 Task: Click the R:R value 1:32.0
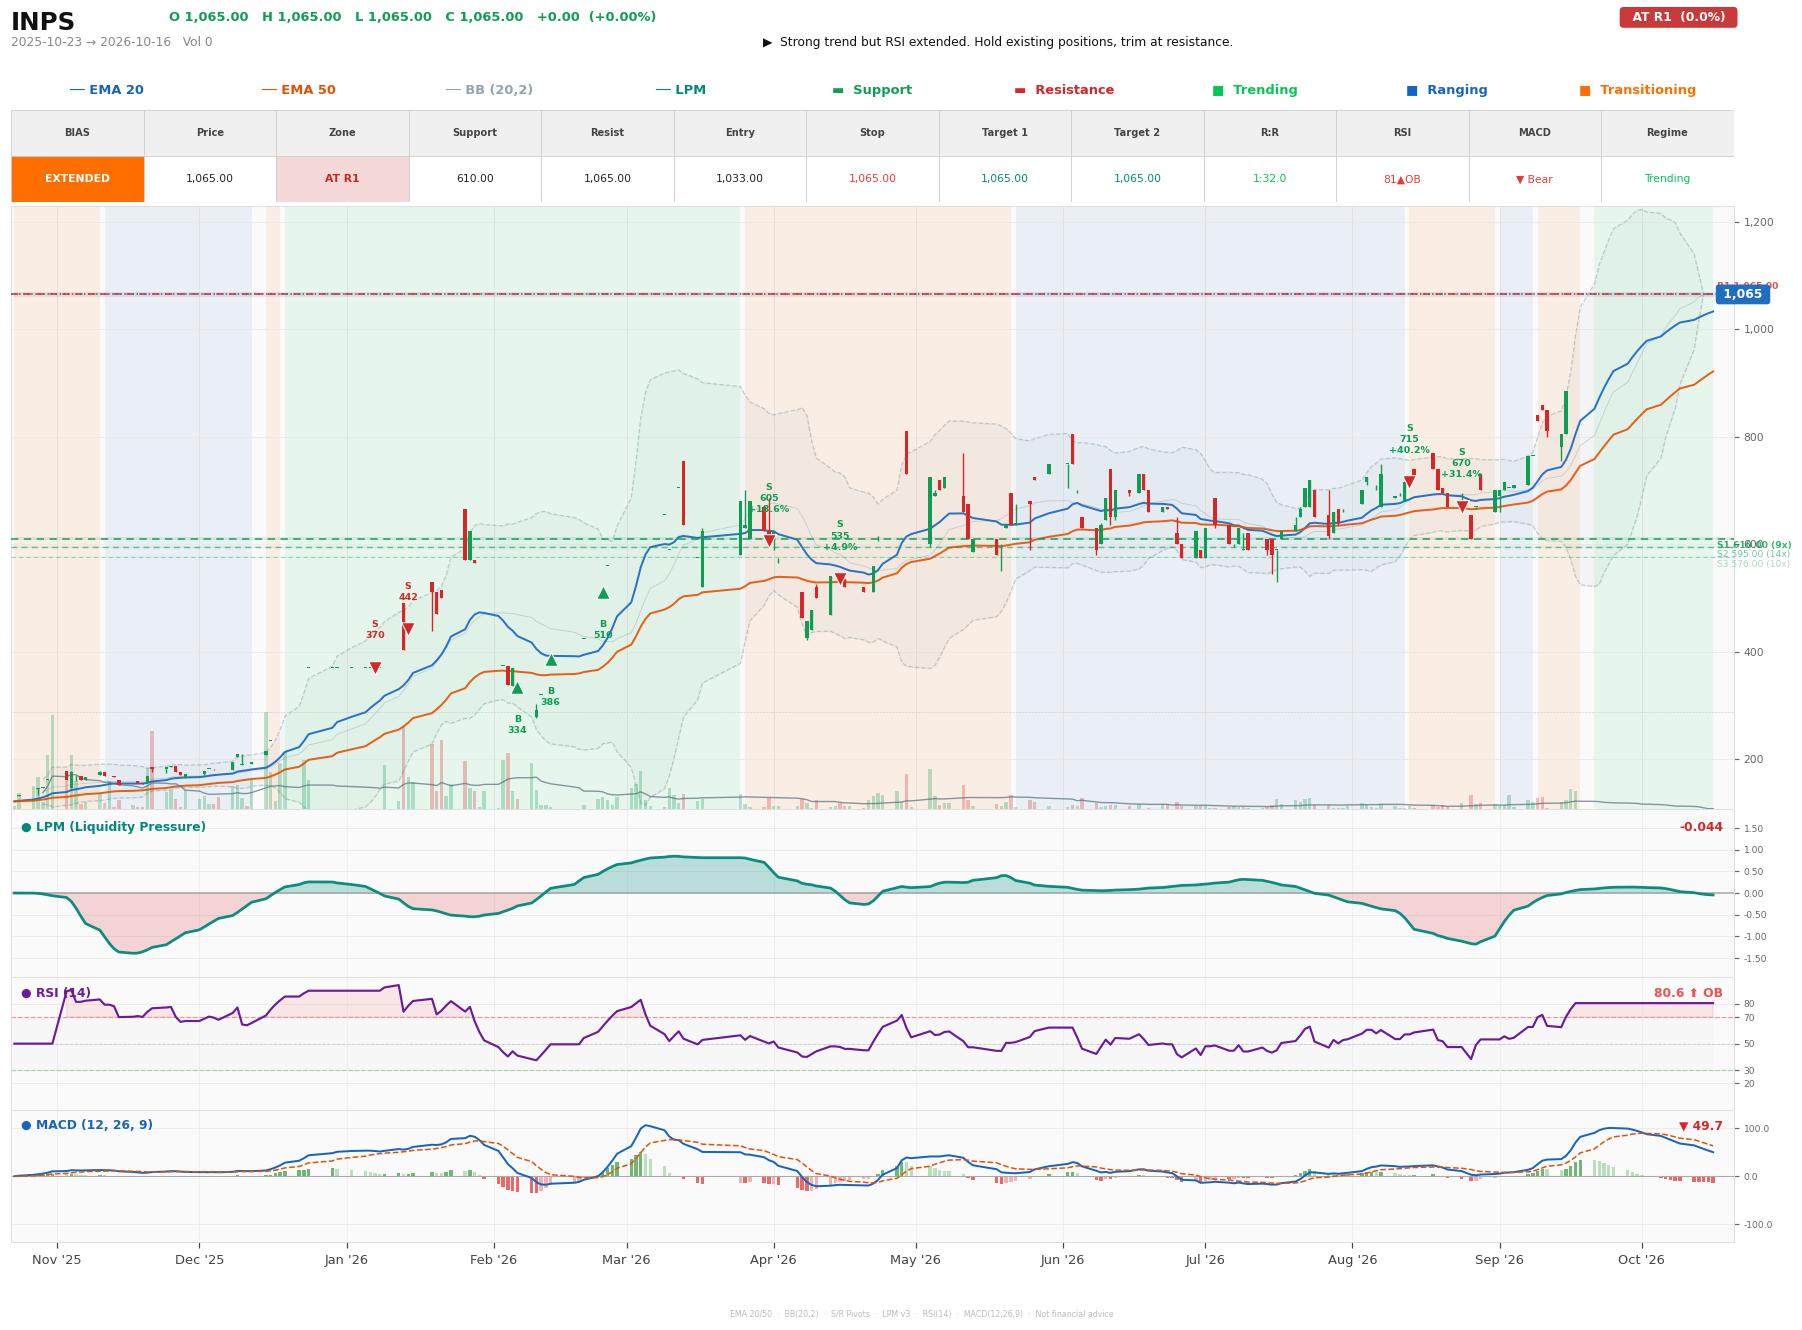[1270, 179]
